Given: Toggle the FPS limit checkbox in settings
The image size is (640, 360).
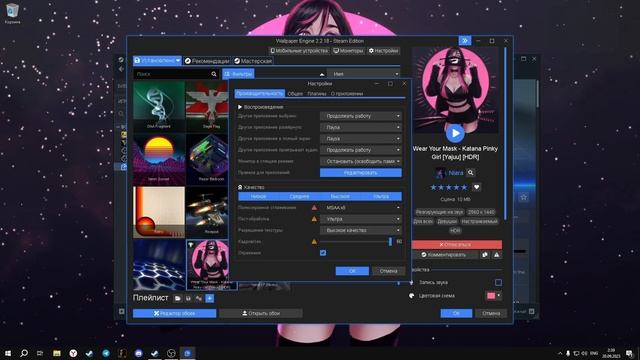Looking at the screenshot, I should 323,253.
